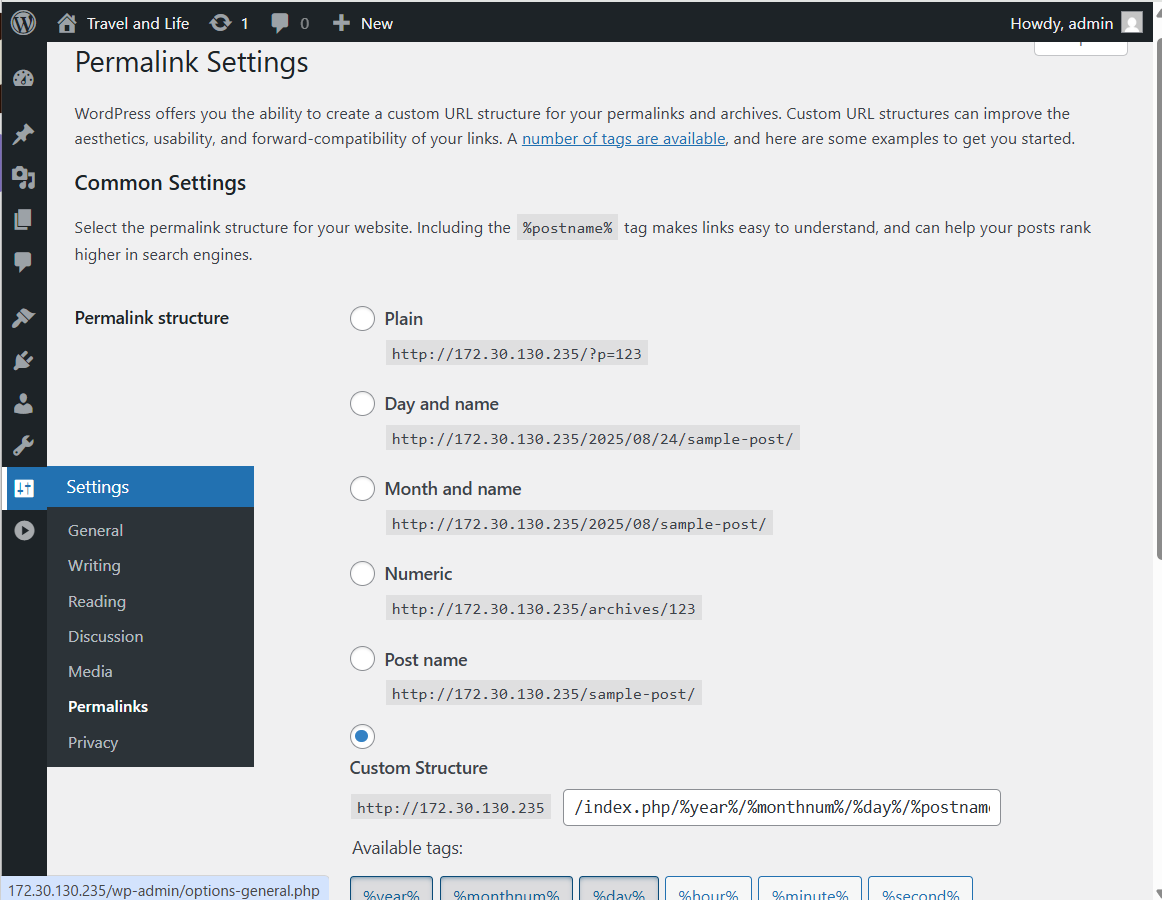Image resolution: width=1162 pixels, height=900 pixels.
Task: Select the Plain permalink structure
Action: click(x=362, y=319)
